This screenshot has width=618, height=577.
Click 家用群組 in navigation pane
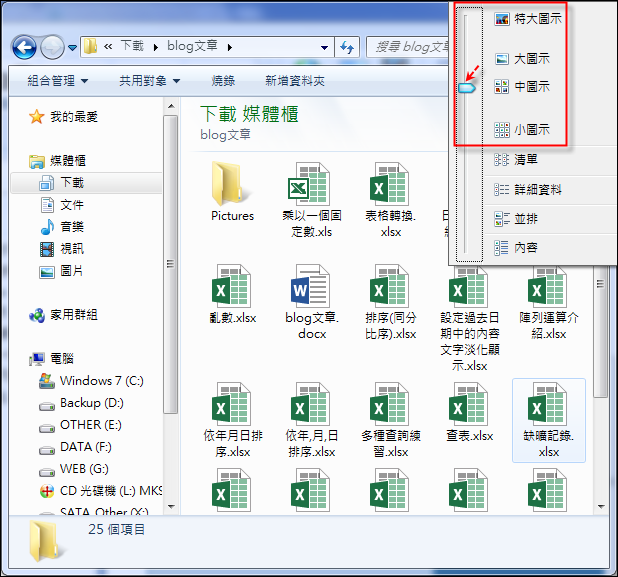coord(63,315)
